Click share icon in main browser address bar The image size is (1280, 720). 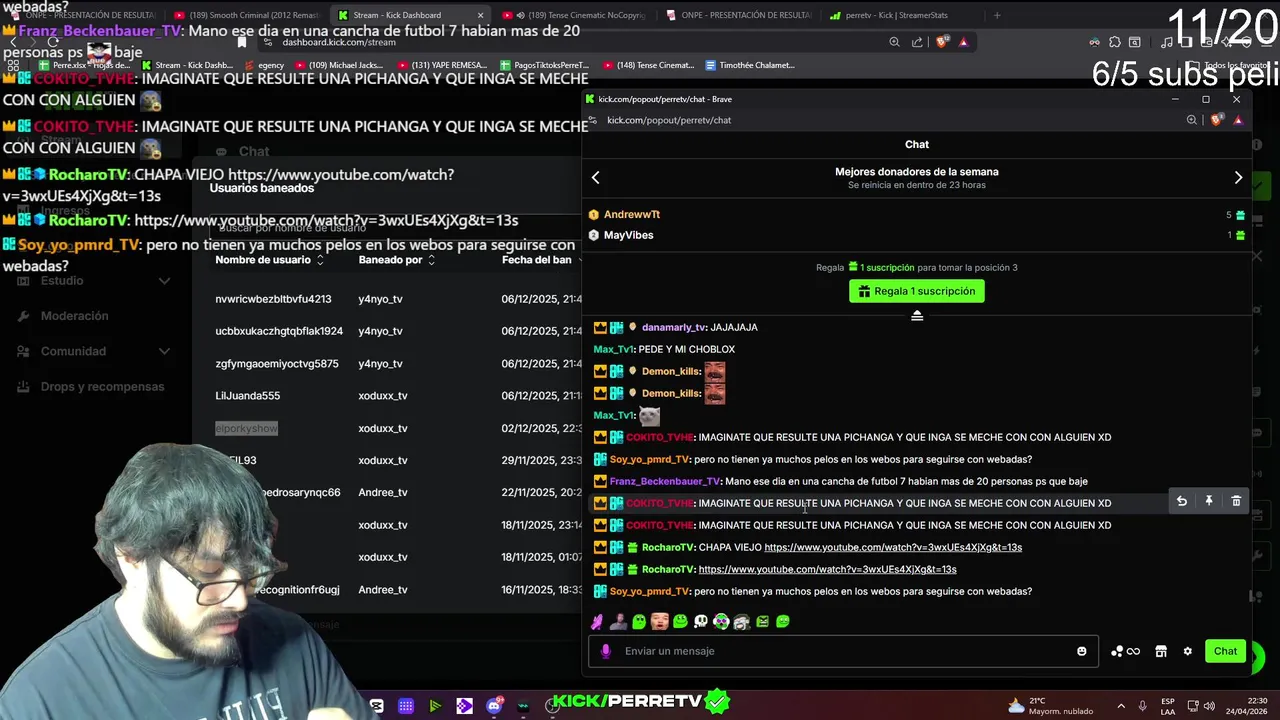tap(917, 42)
